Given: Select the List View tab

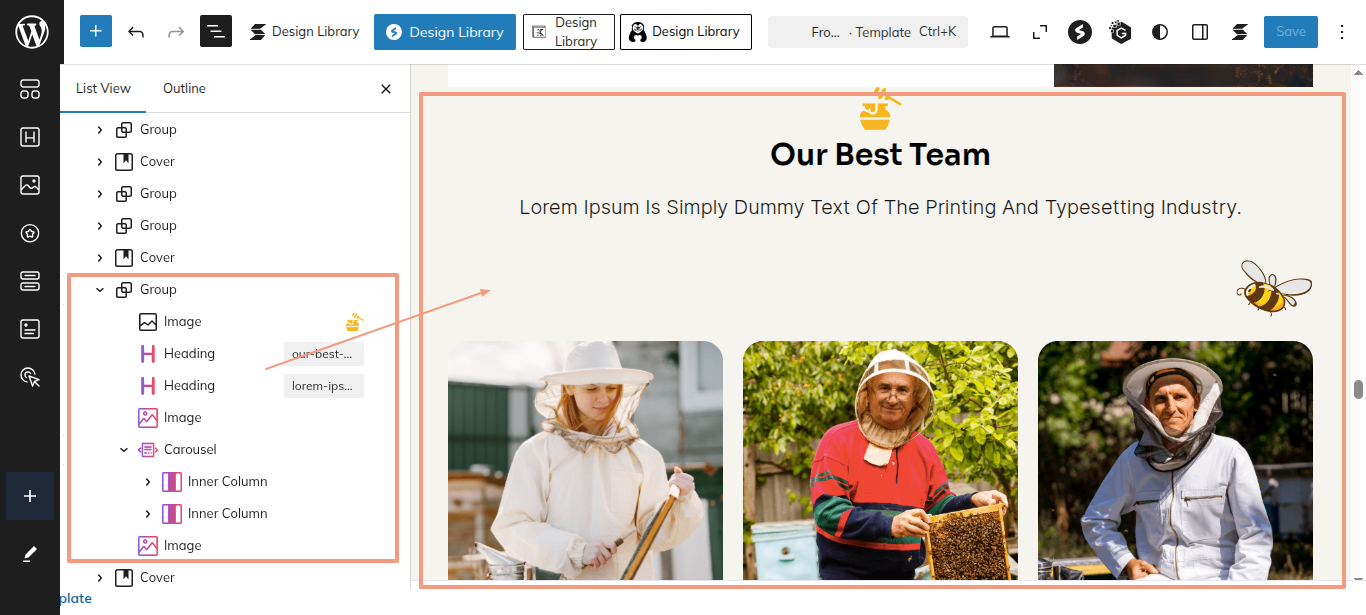Looking at the screenshot, I should coord(103,89).
